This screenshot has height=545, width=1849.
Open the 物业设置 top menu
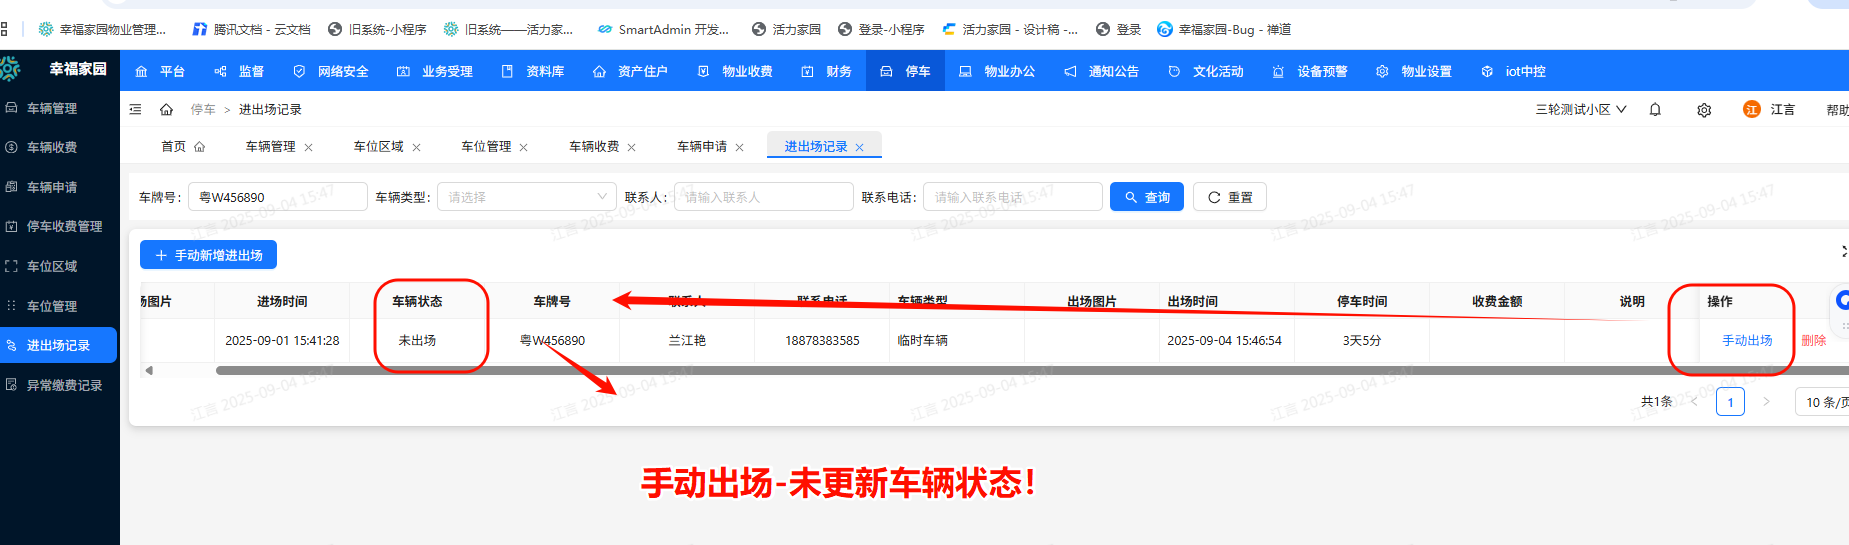(x=1414, y=71)
